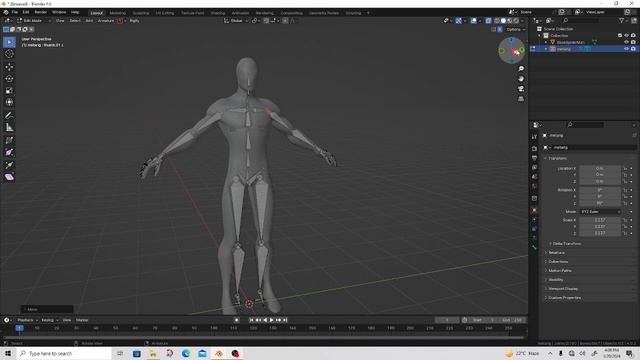
Task: Toggle the camera view icon
Action: [x=521, y=89]
